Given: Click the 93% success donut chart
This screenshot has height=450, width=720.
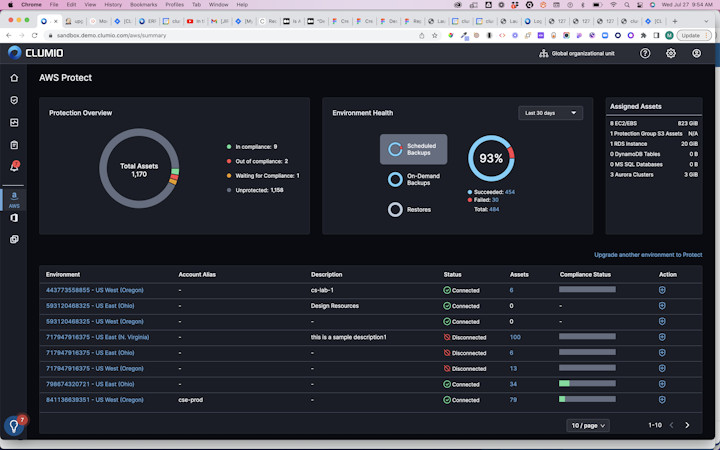Looking at the screenshot, I should coord(491,158).
